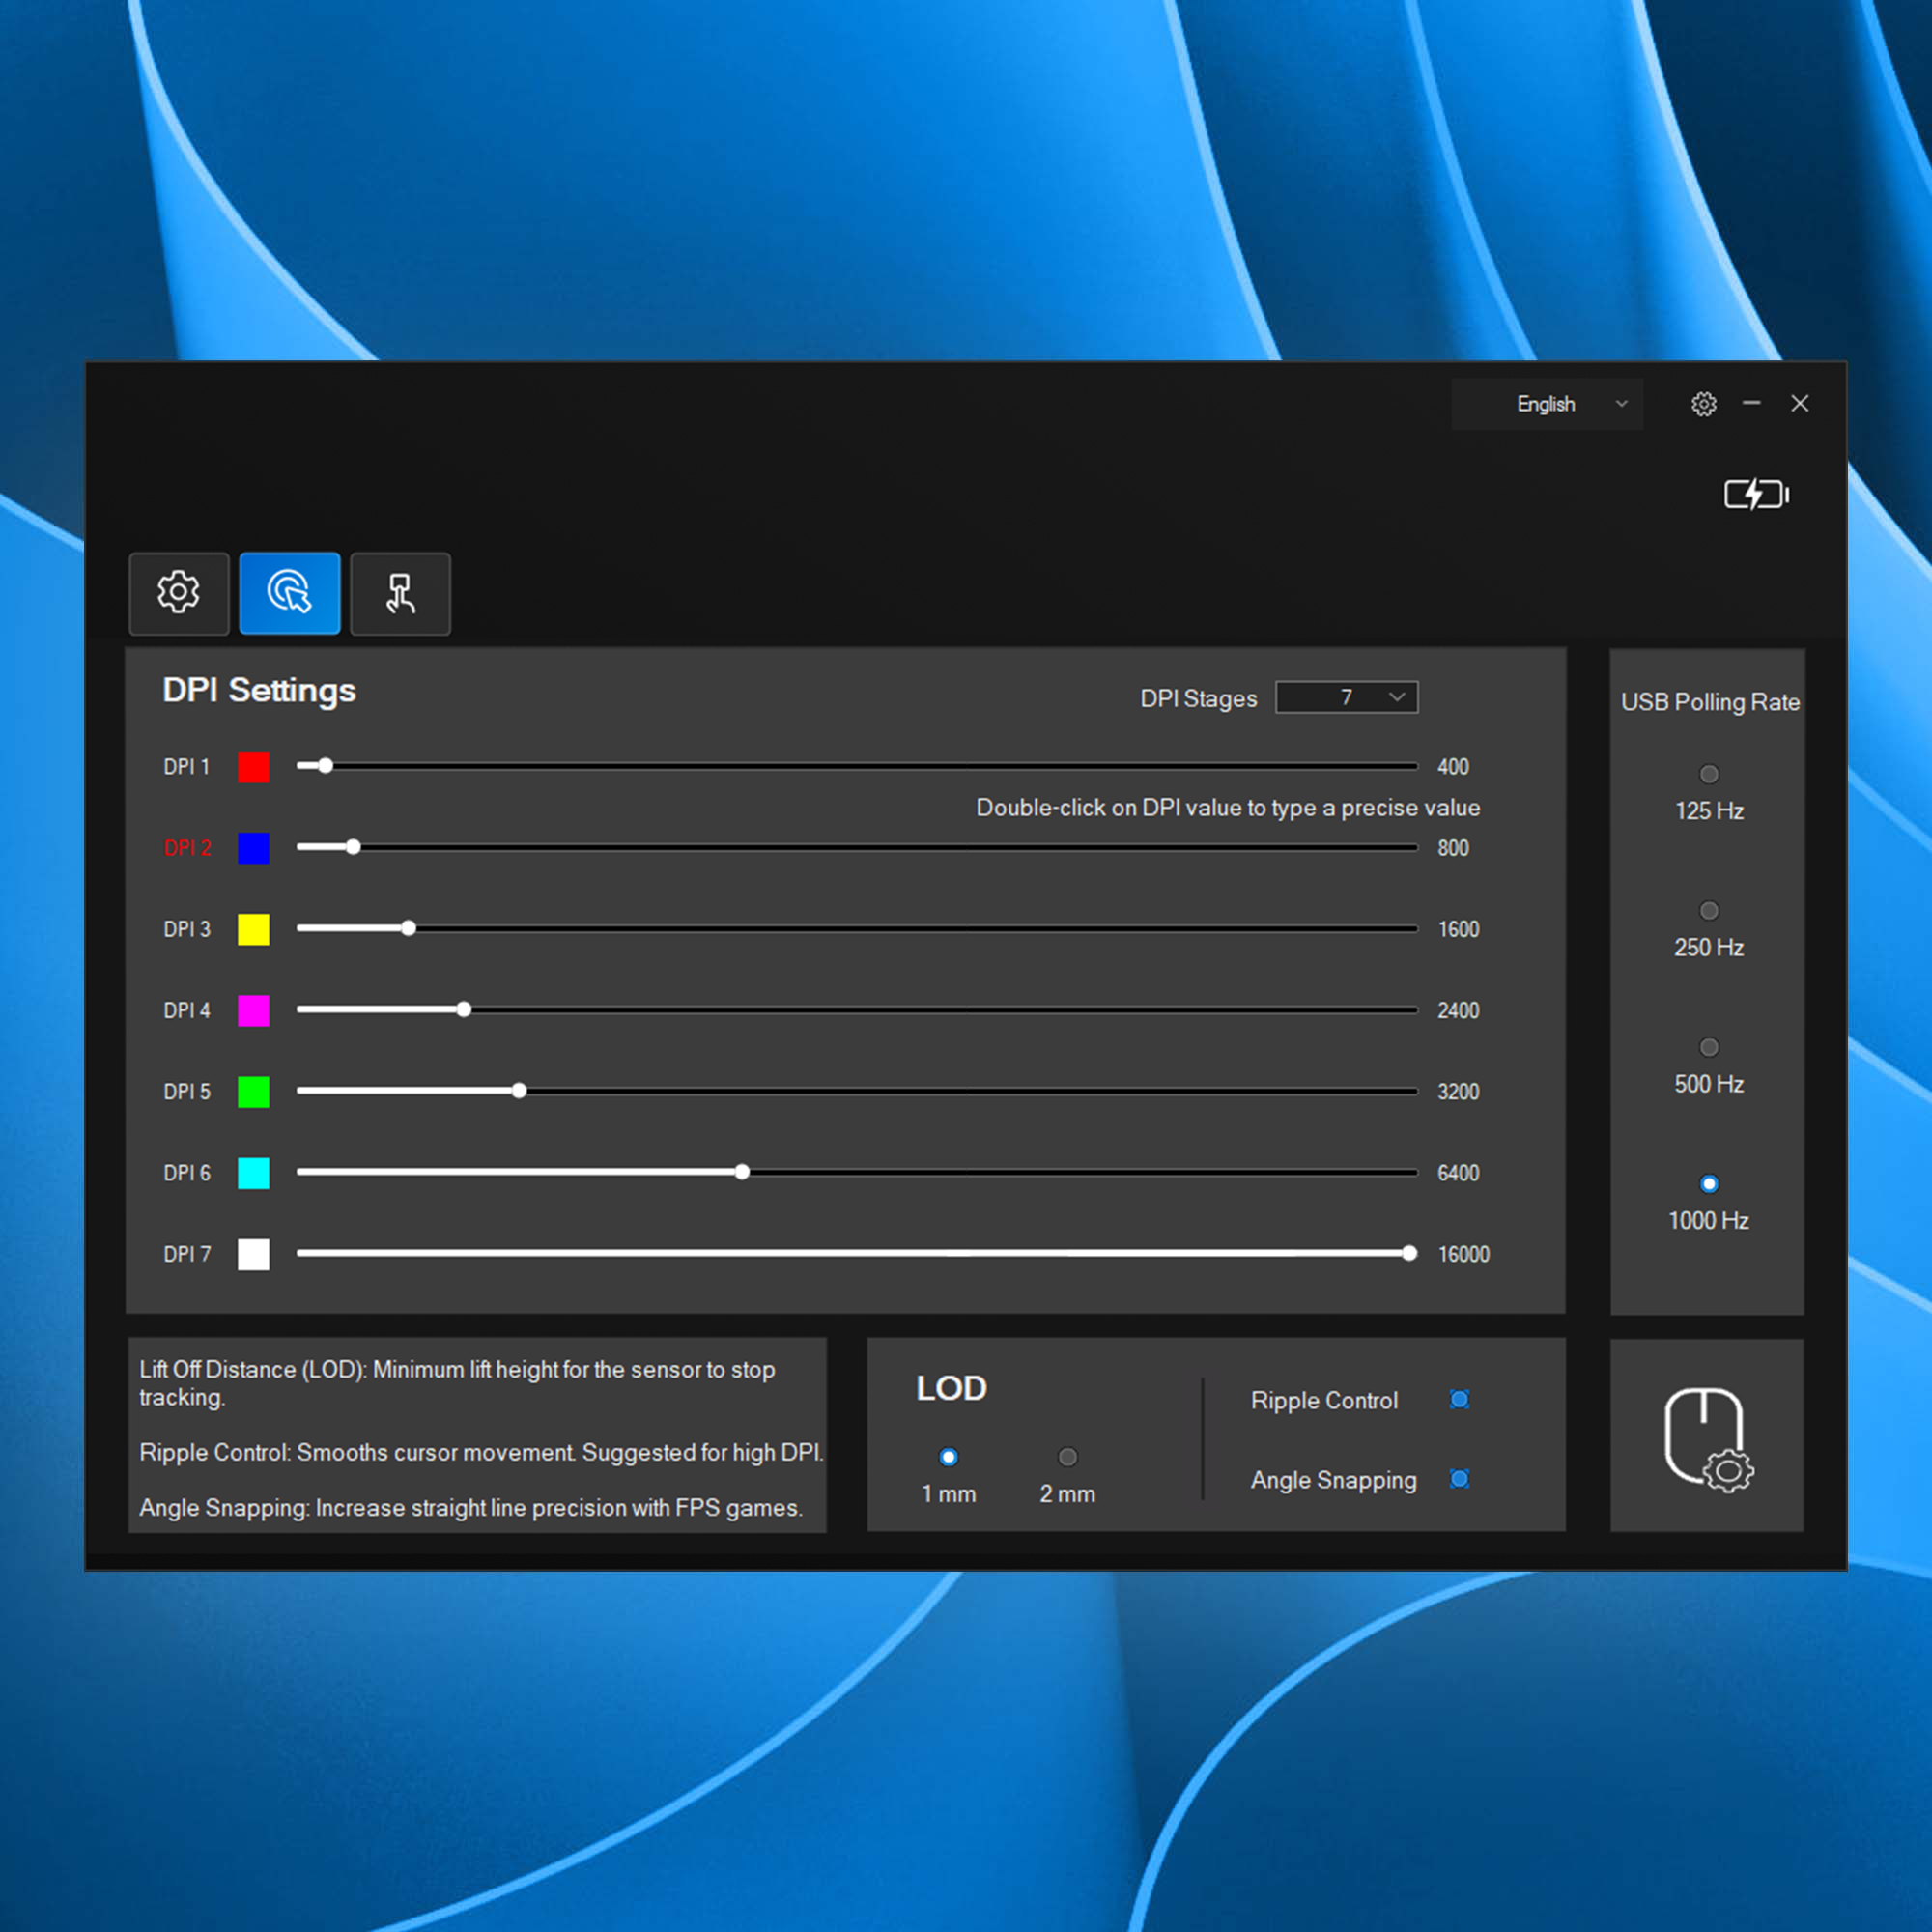Click the battery charging status icon
The height and width of the screenshot is (1932, 1932).
pyautogui.click(x=1755, y=494)
